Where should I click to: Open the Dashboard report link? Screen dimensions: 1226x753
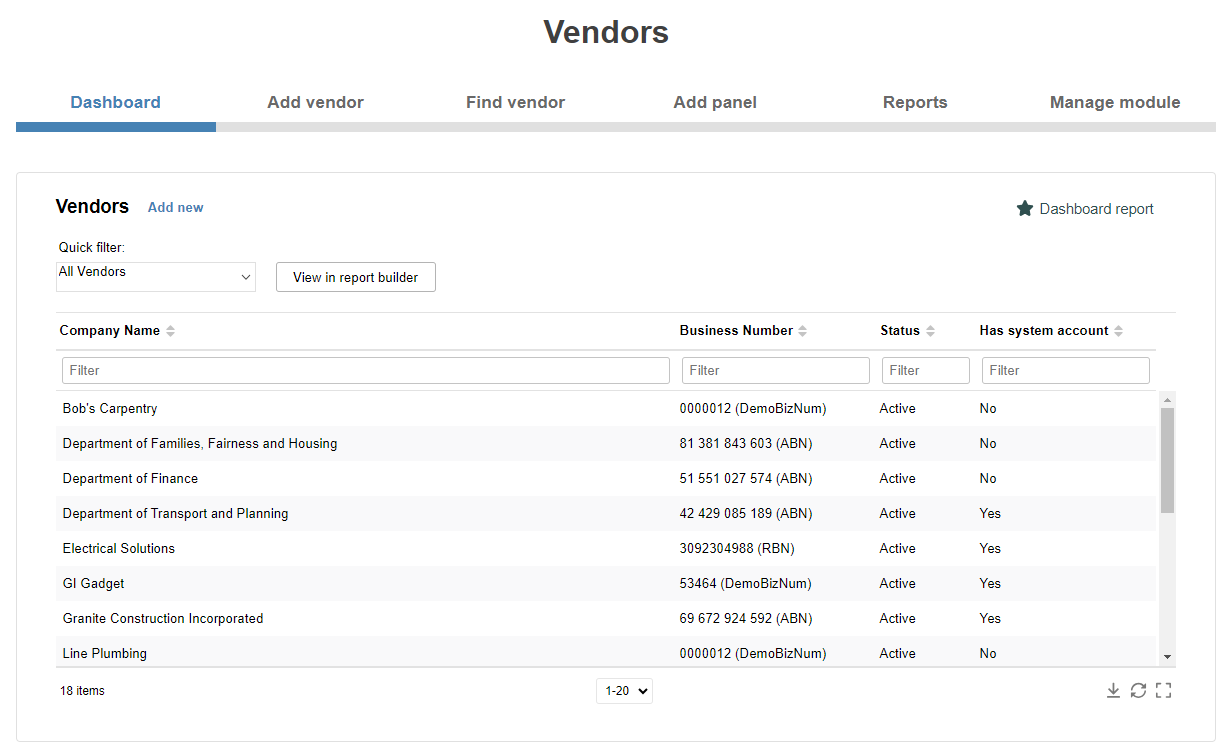click(x=1096, y=209)
